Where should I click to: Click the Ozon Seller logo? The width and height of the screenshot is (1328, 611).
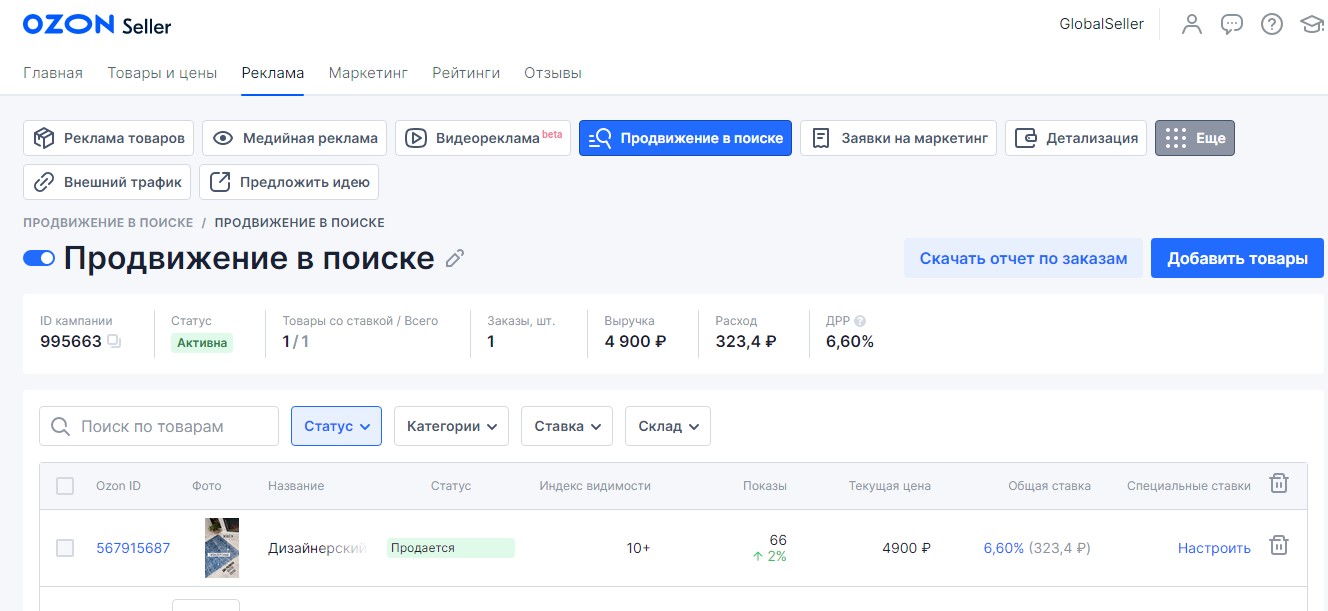pyautogui.click(x=97, y=25)
